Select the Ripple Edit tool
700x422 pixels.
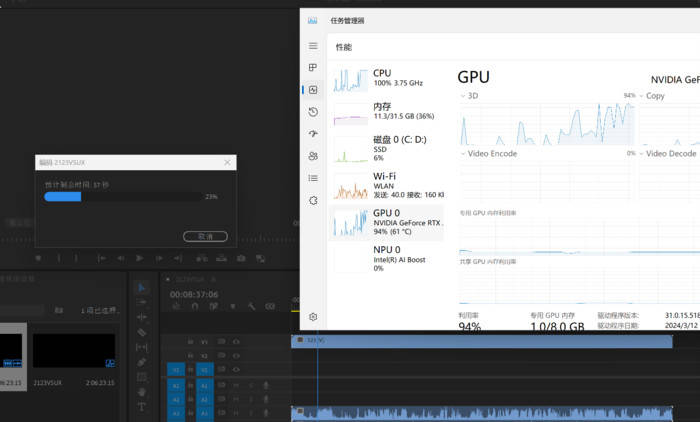tap(142, 317)
